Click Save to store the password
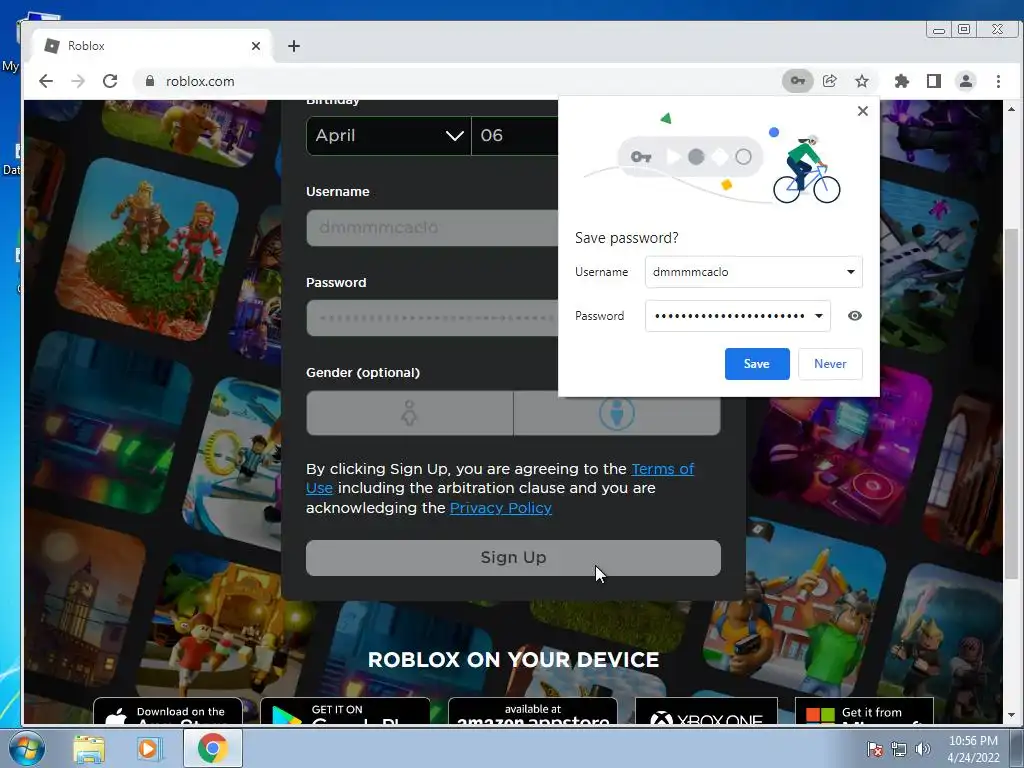This screenshot has height=768, width=1024. click(x=757, y=364)
